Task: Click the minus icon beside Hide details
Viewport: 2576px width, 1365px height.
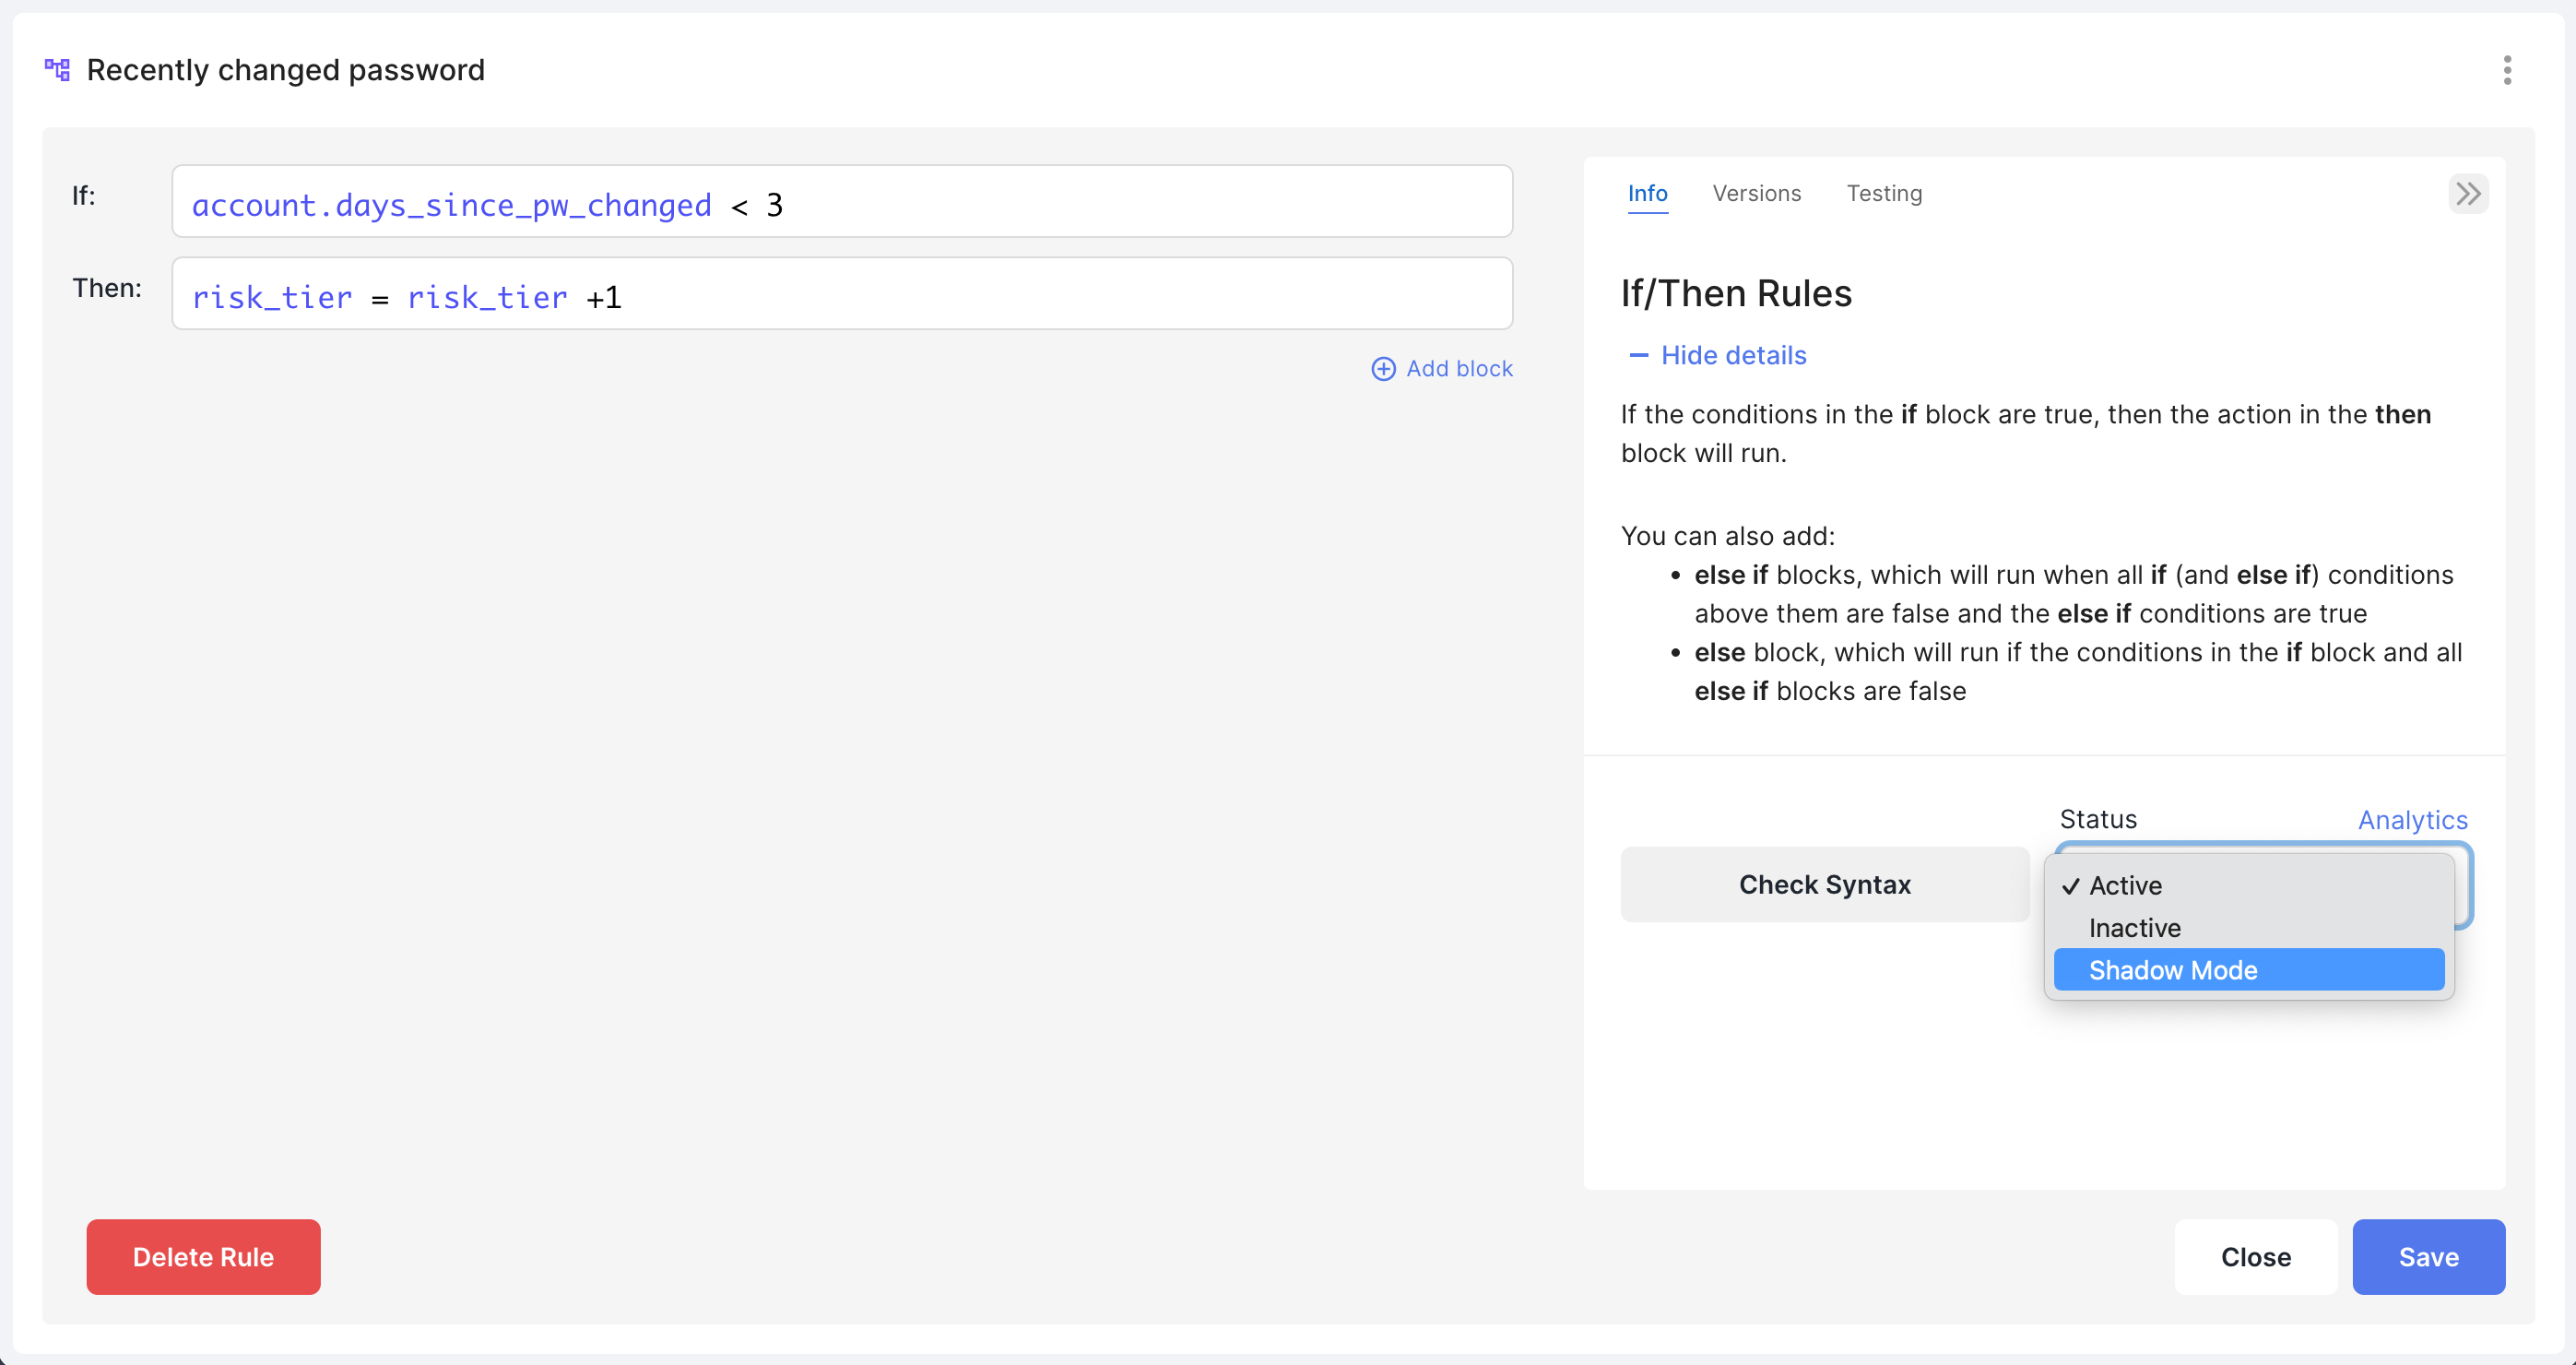Action: pyautogui.click(x=1638, y=356)
